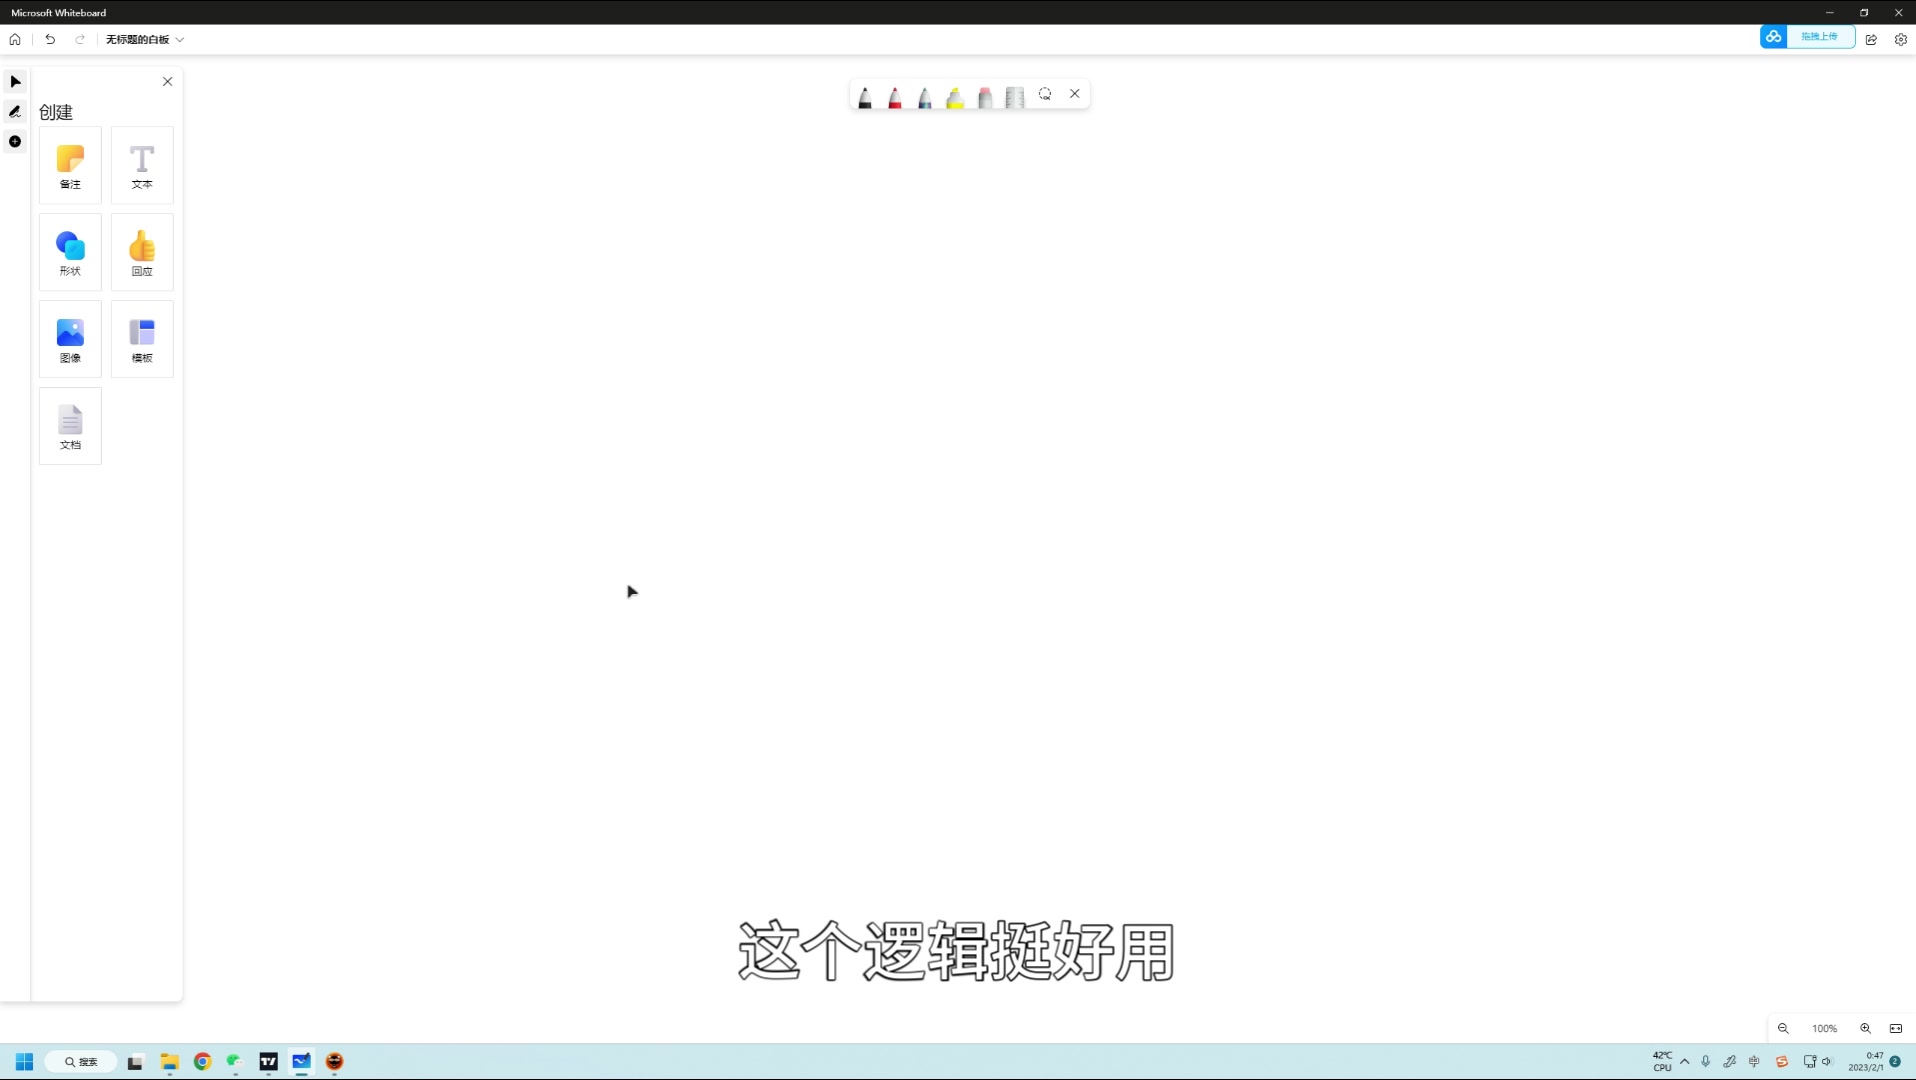This screenshot has width=1916, height=1080.
Task: Fit the canvas to screen
Action: click(x=1896, y=1029)
